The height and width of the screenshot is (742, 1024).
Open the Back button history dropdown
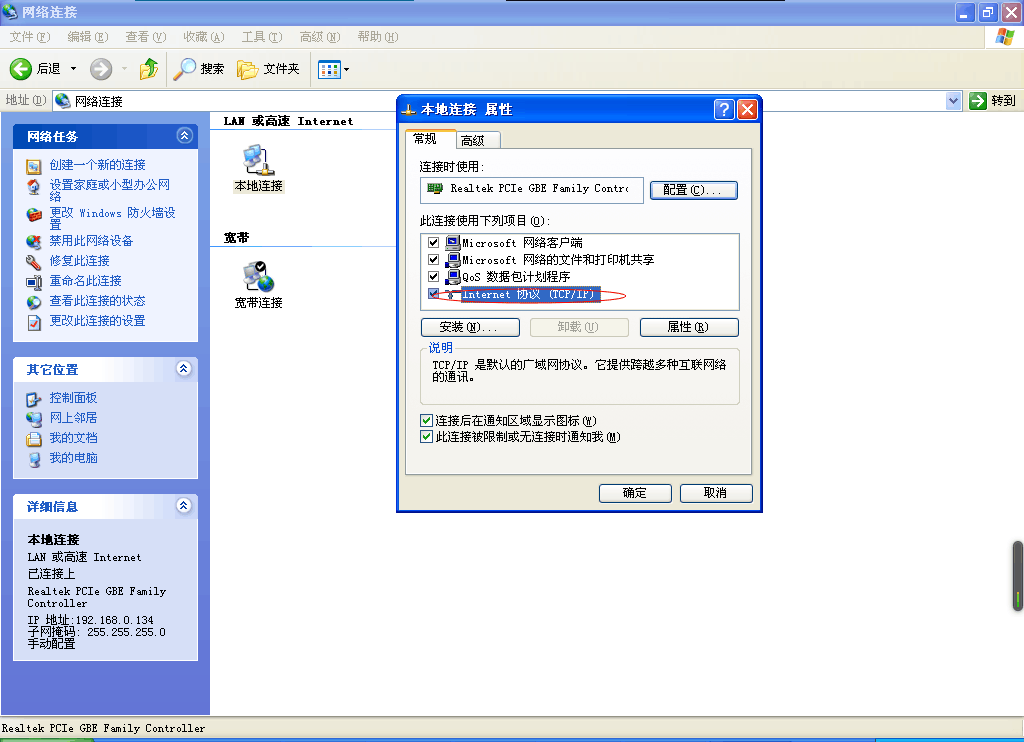click(x=73, y=69)
